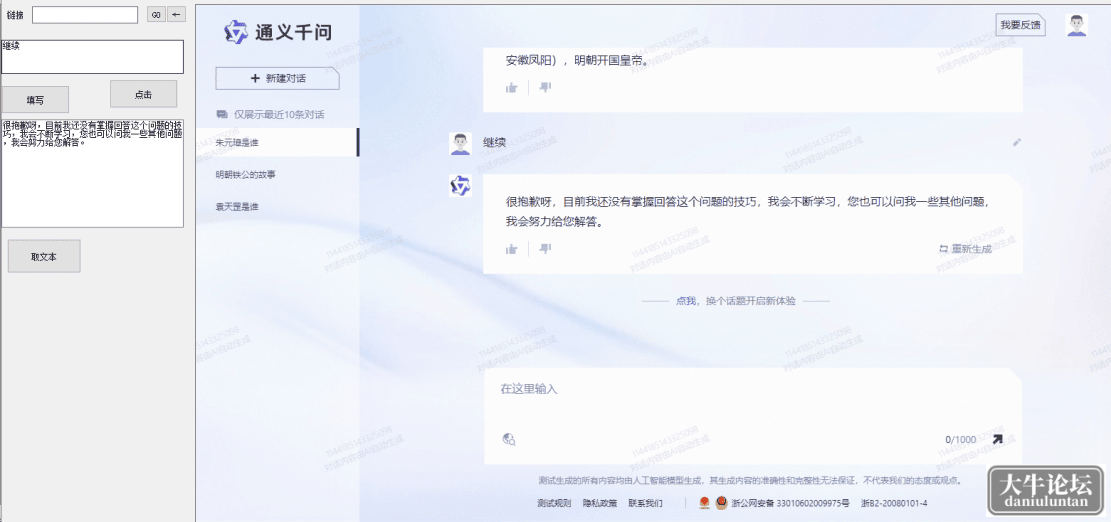Click 重新生成 to regenerate the reply
Screen dimensions: 1111x522
(x=965, y=249)
